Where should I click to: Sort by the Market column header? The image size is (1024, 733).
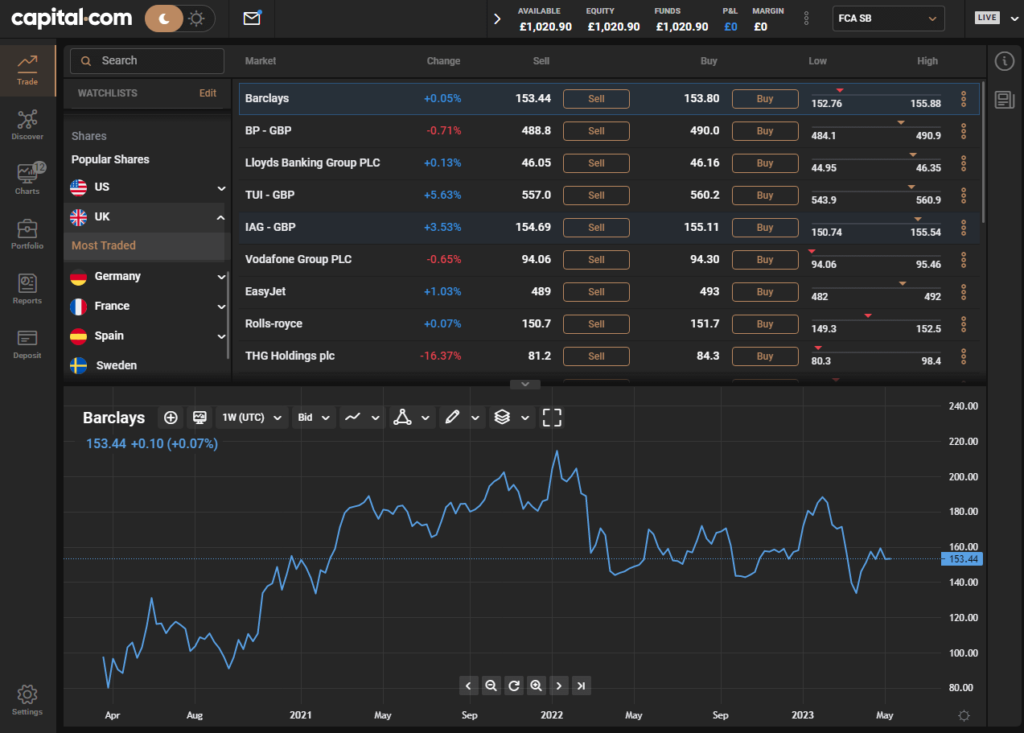pos(261,61)
